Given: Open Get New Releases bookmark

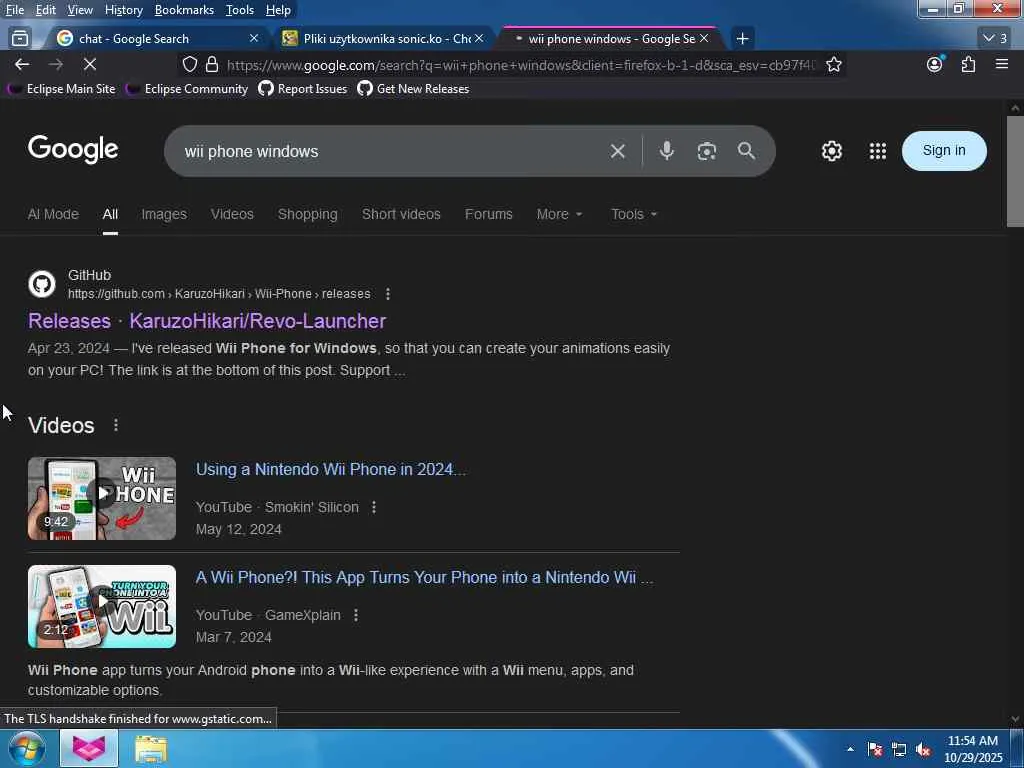Looking at the screenshot, I should [x=413, y=89].
